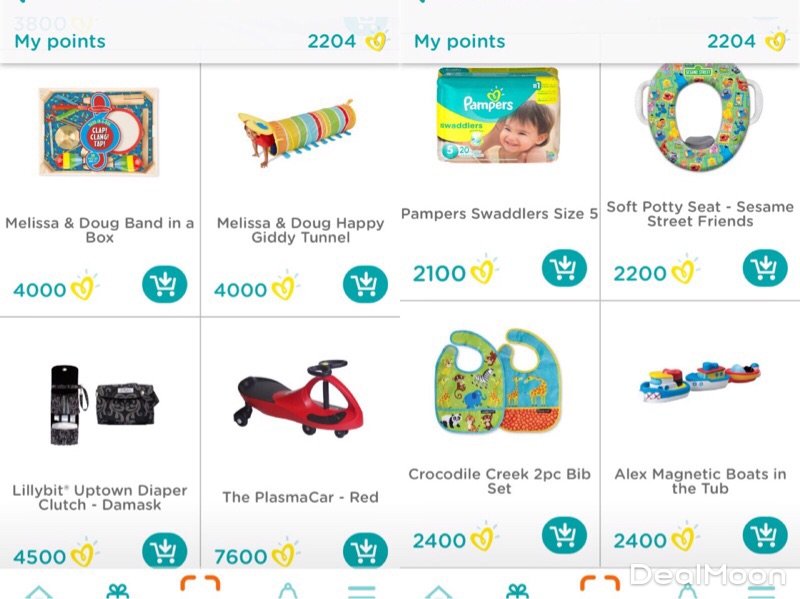Click cart icon for Alex Magnetic Boats
This screenshot has height=599, width=800.
click(765, 536)
